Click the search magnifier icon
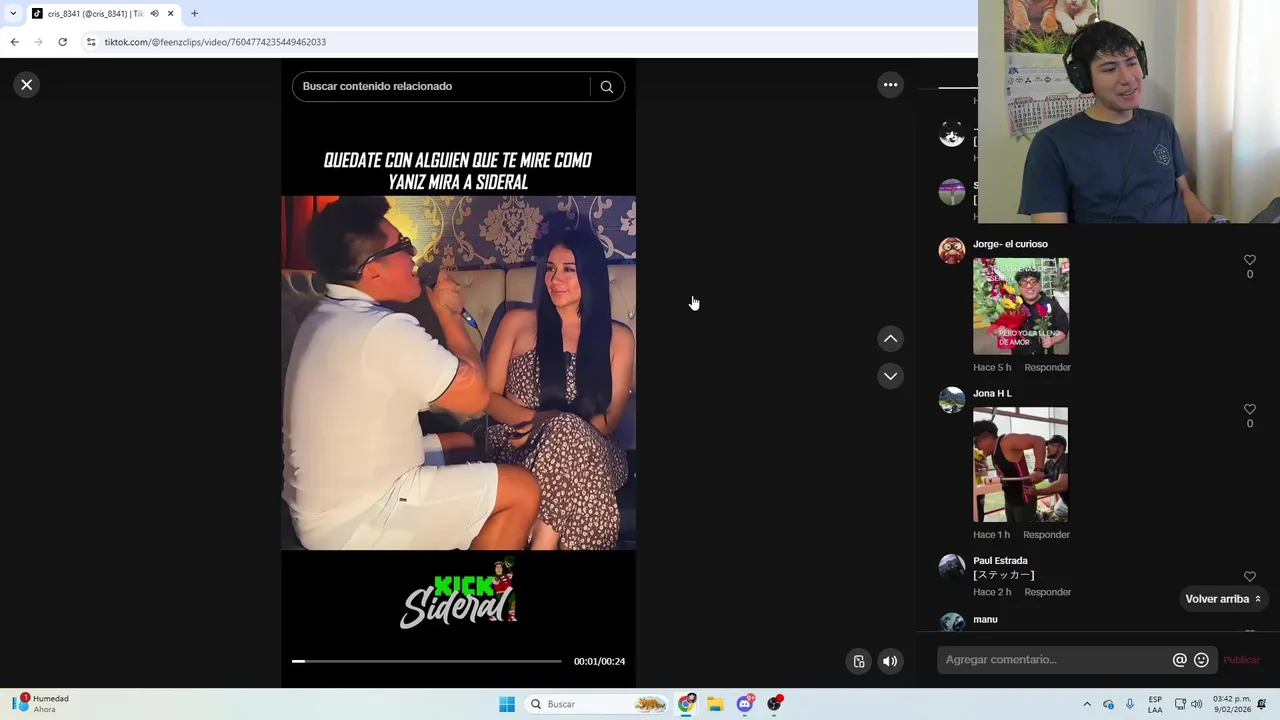 pos(606,87)
